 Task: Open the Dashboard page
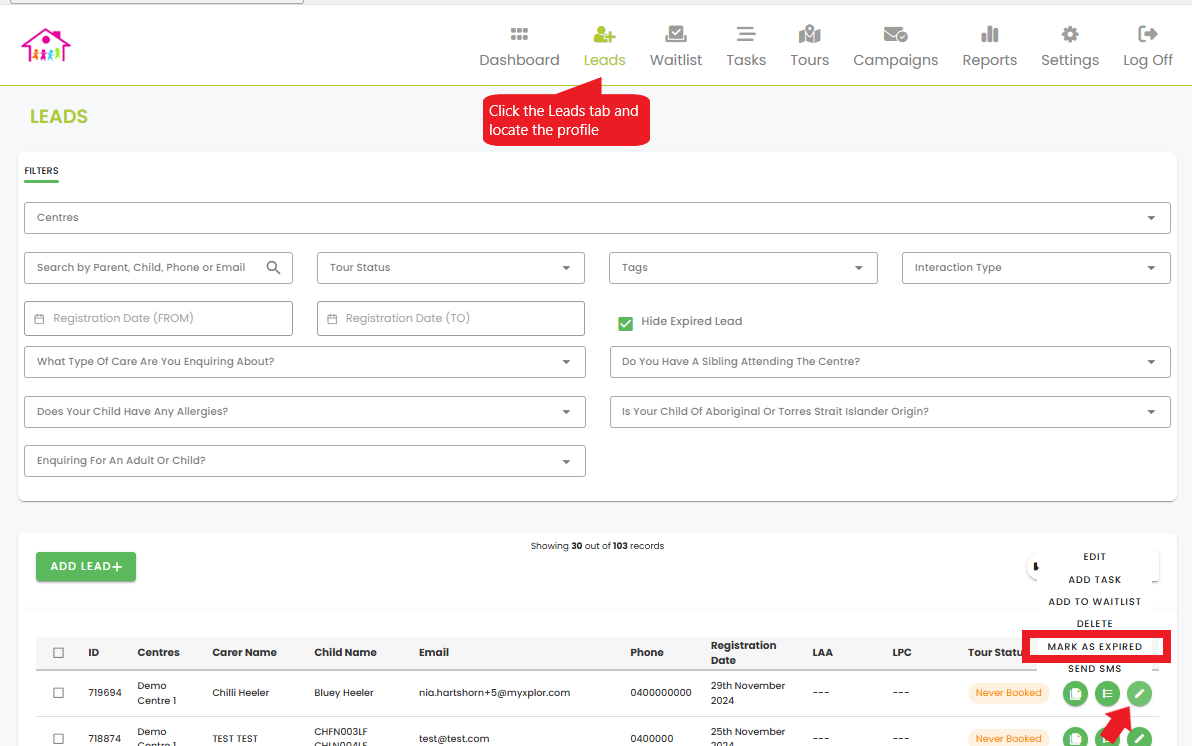point(519,46)
